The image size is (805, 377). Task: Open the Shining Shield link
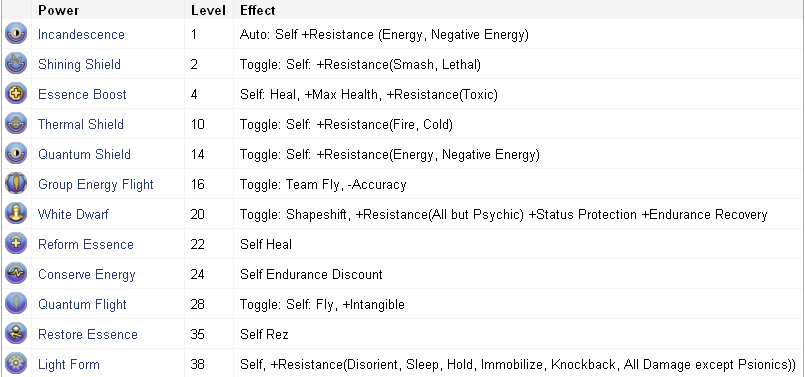[x=80, y=64]
